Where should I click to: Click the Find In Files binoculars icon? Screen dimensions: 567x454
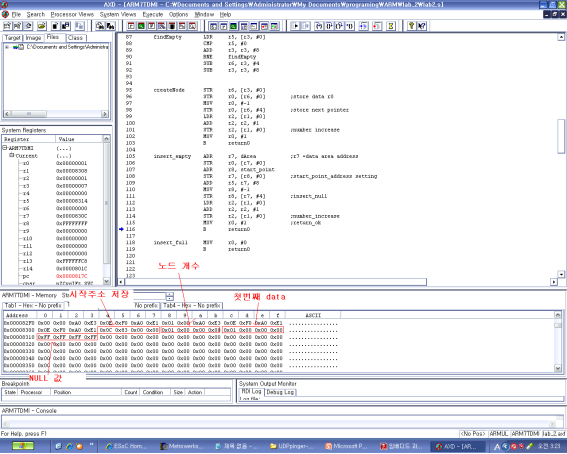pos(110,26)
